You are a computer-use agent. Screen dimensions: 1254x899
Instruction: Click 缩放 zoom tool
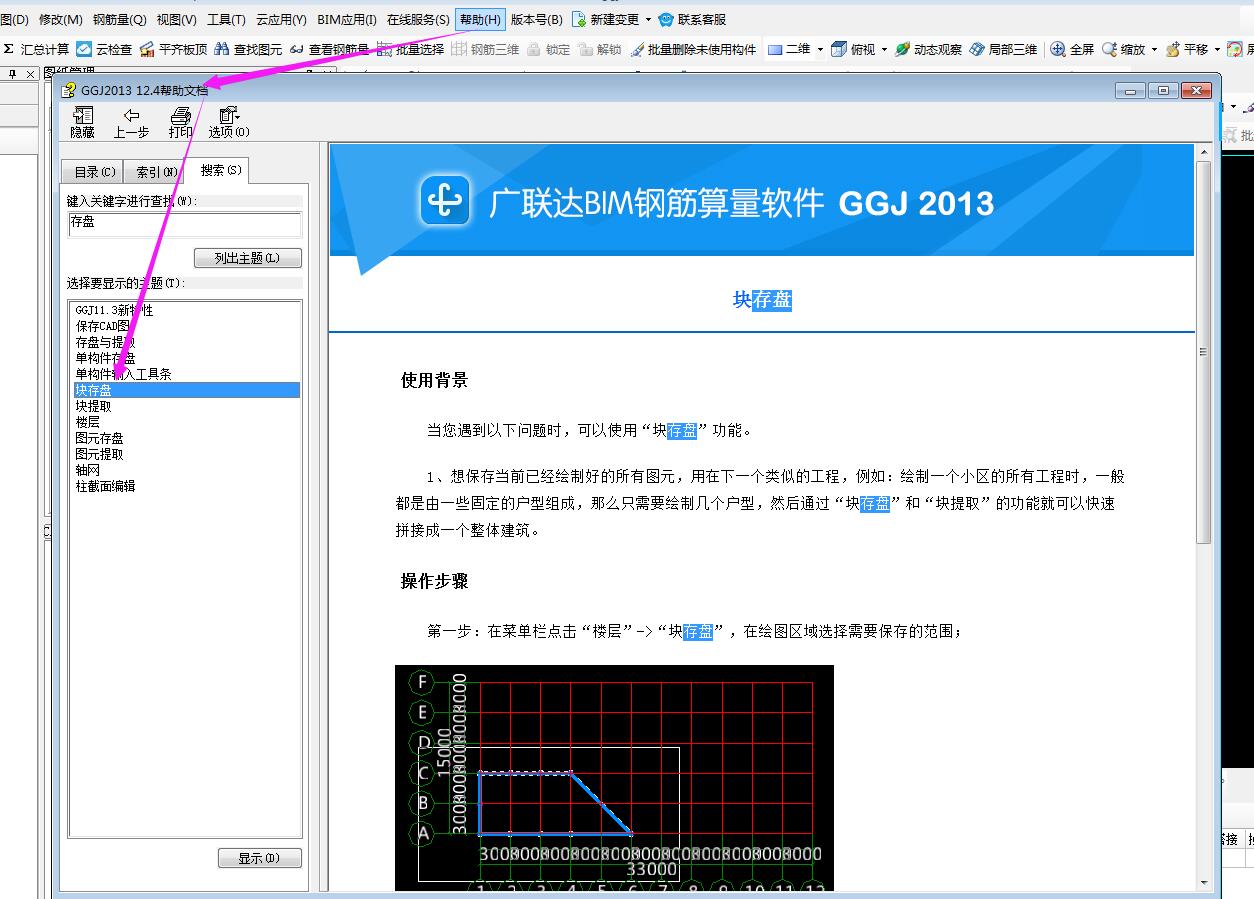(1123, 49)
